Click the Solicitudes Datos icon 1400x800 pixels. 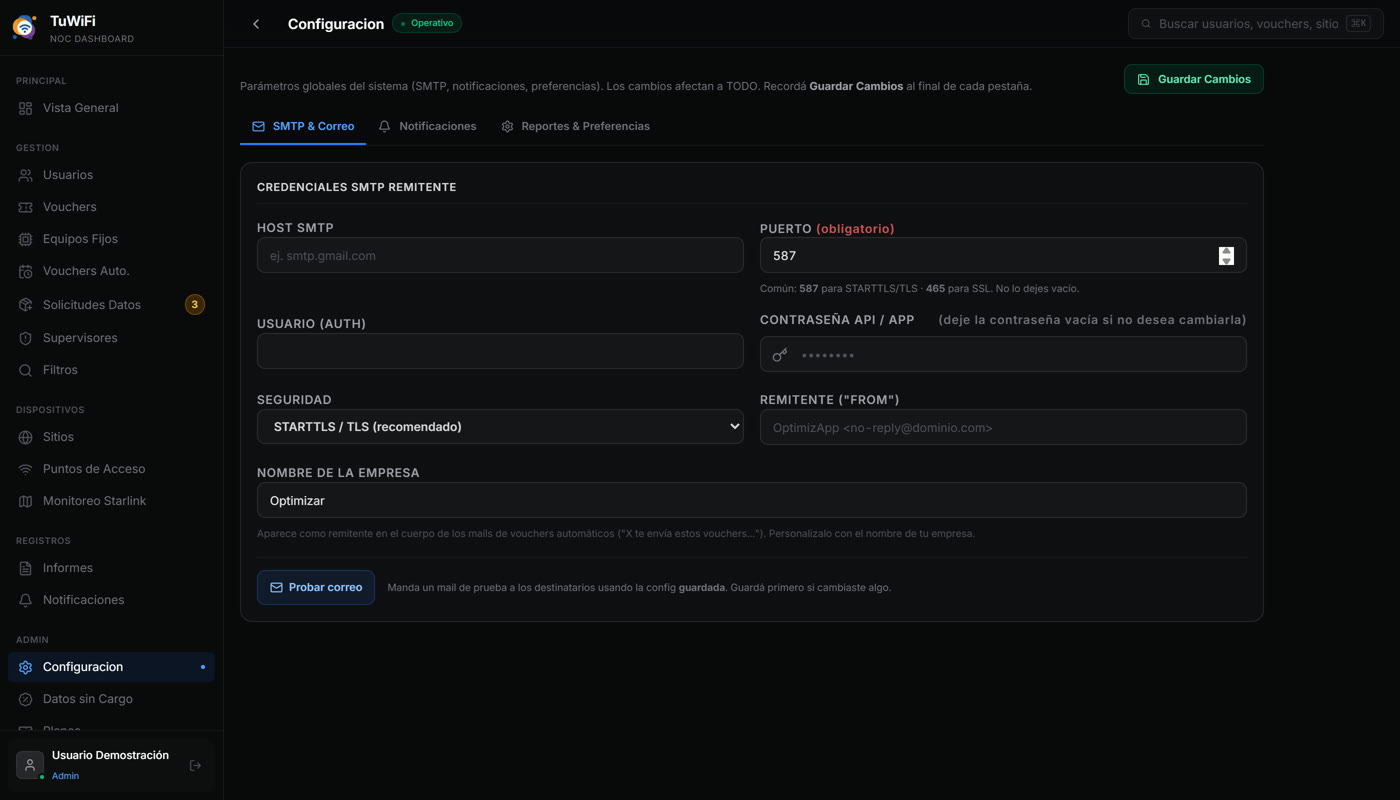click(26, 305)
